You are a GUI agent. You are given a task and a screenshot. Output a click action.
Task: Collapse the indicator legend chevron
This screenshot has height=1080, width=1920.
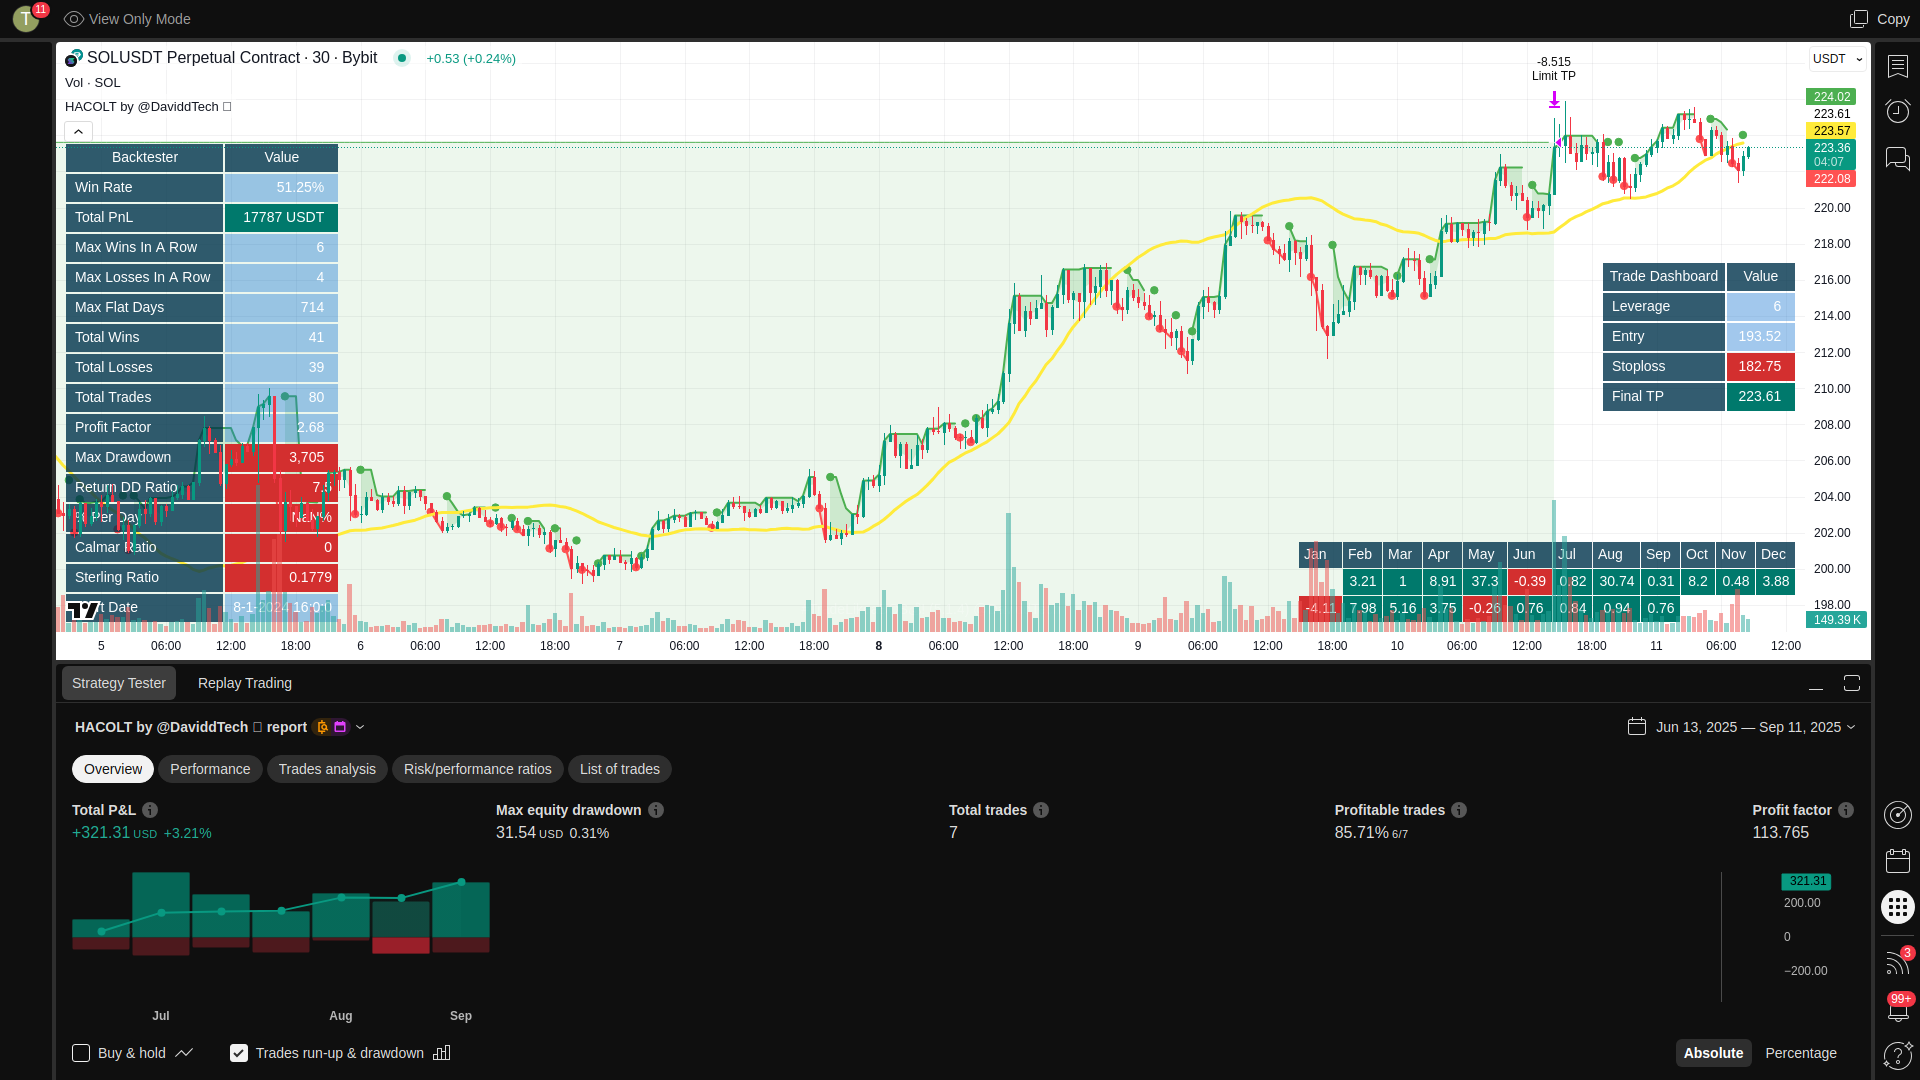(78, 131)
